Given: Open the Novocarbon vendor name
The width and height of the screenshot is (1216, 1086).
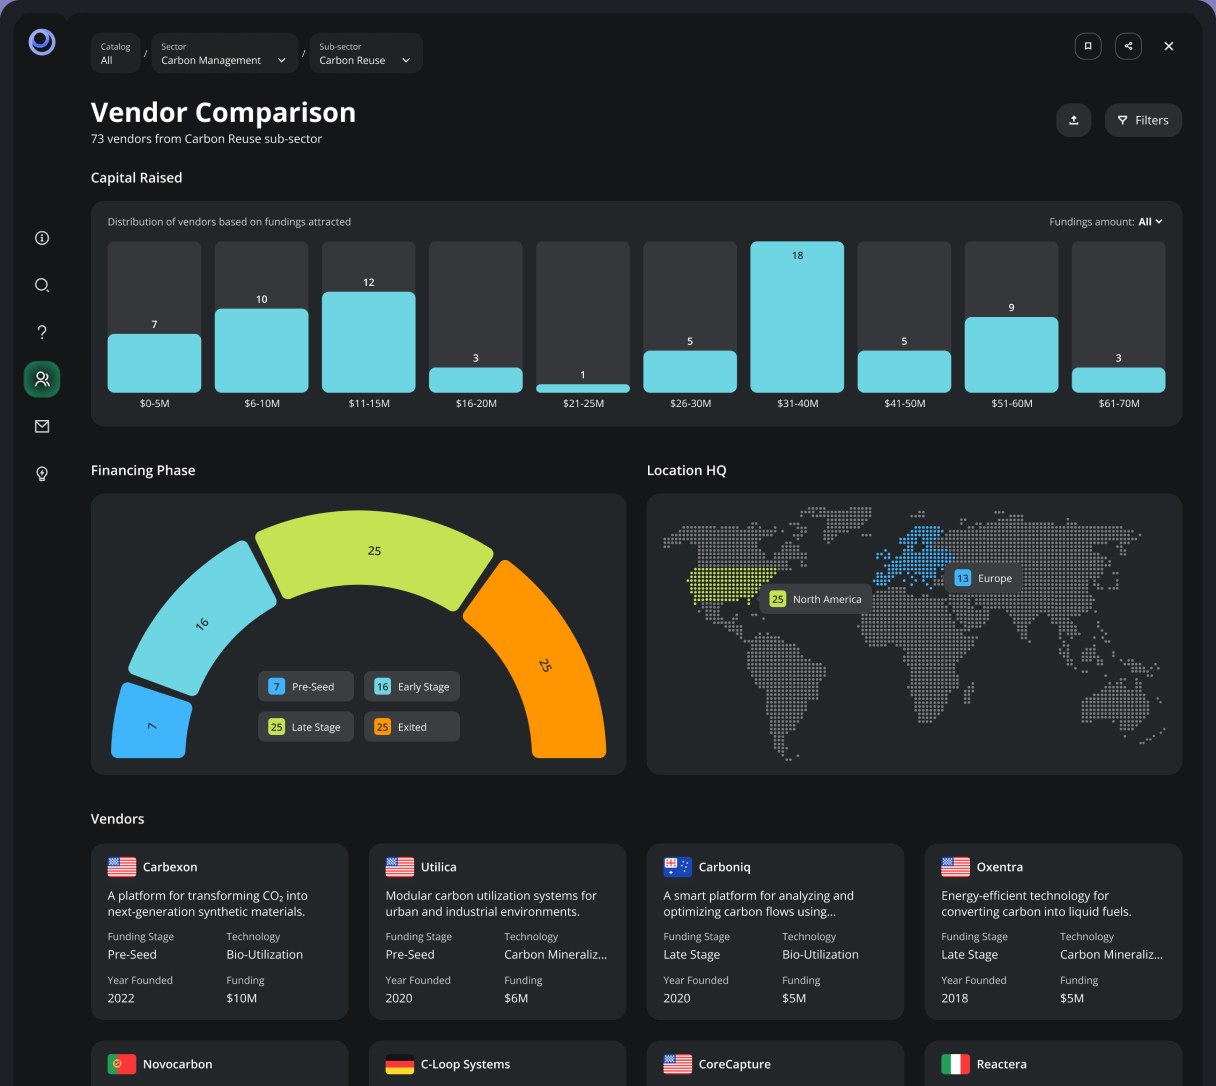Looking at the screenshot, I should 178,1064.
